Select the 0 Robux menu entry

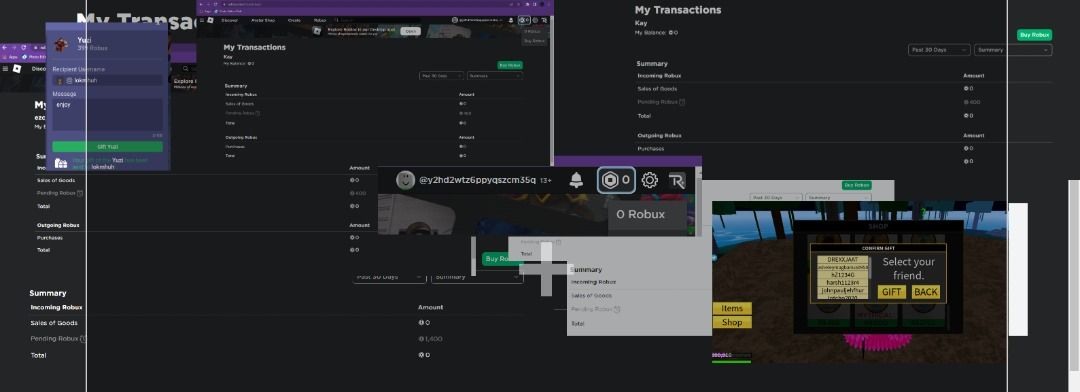click(641, 214)
